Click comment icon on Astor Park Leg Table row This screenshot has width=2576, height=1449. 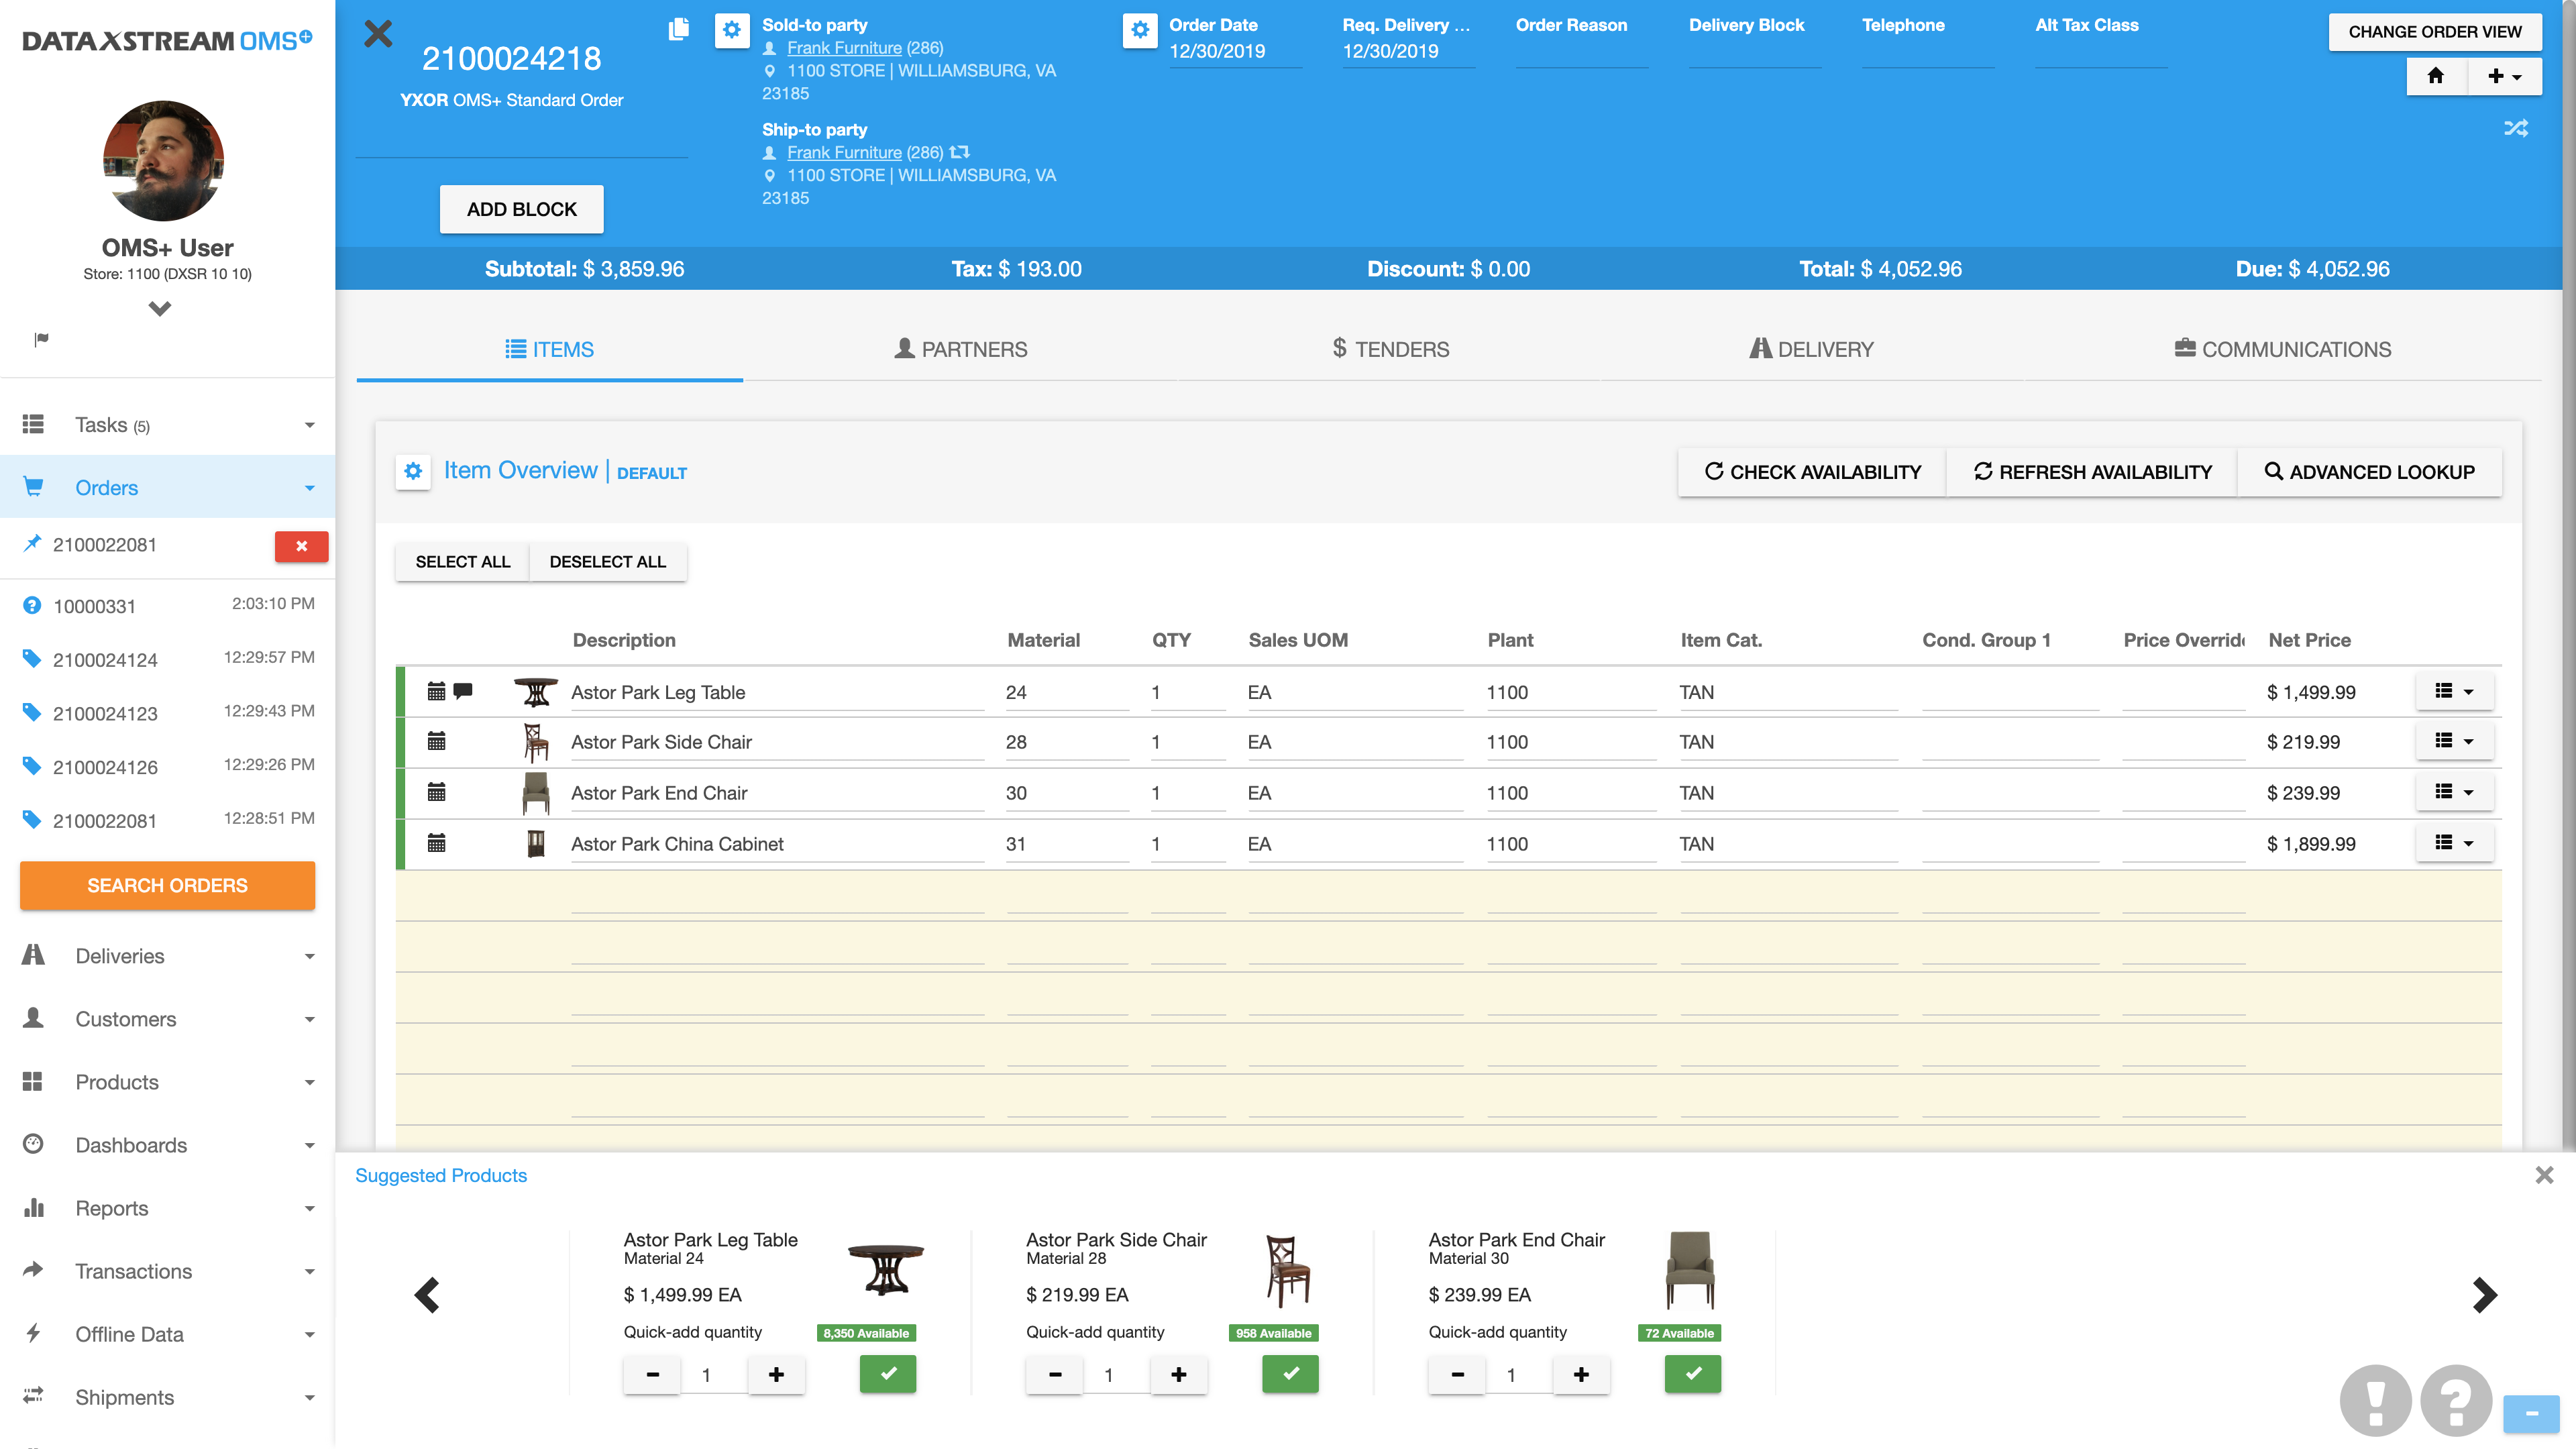coord(463,691)
